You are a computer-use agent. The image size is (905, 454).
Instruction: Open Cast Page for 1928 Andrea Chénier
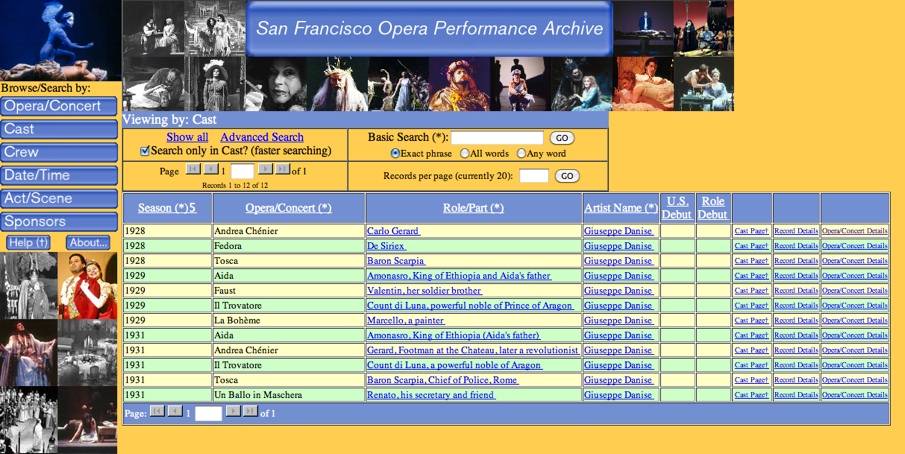pos(751,231)
